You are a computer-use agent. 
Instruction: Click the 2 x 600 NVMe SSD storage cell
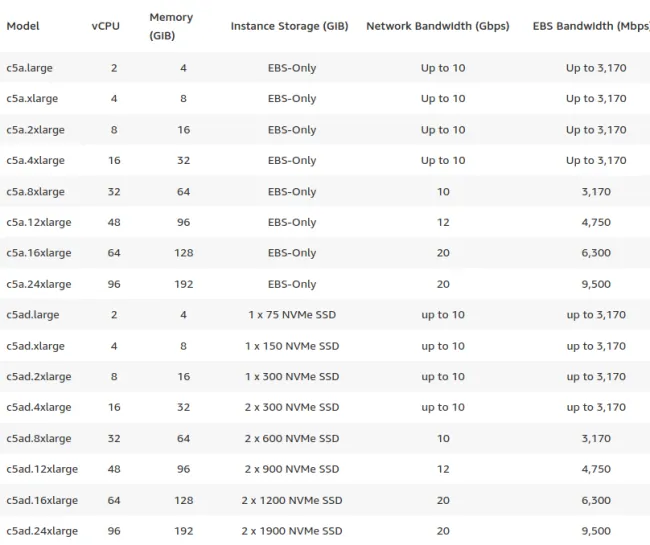click(292, 438)
